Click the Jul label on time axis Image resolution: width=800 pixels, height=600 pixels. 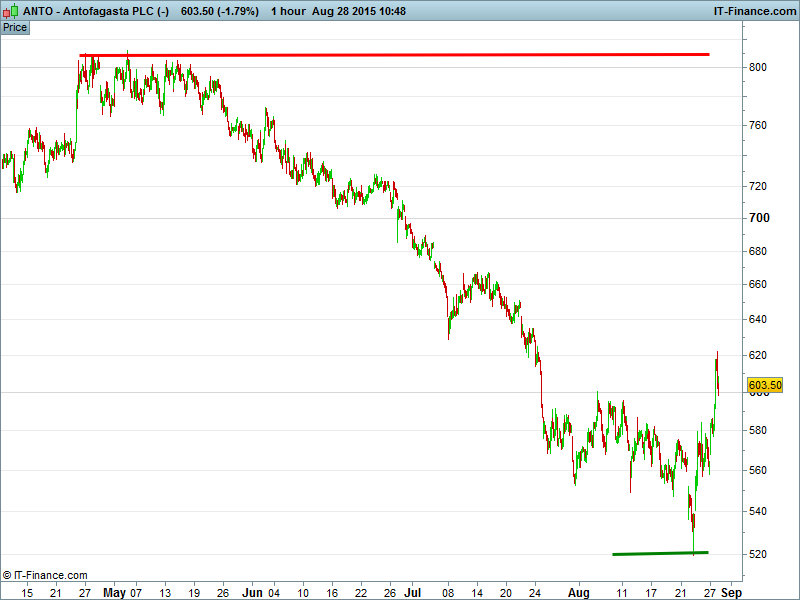pos(412,592)
